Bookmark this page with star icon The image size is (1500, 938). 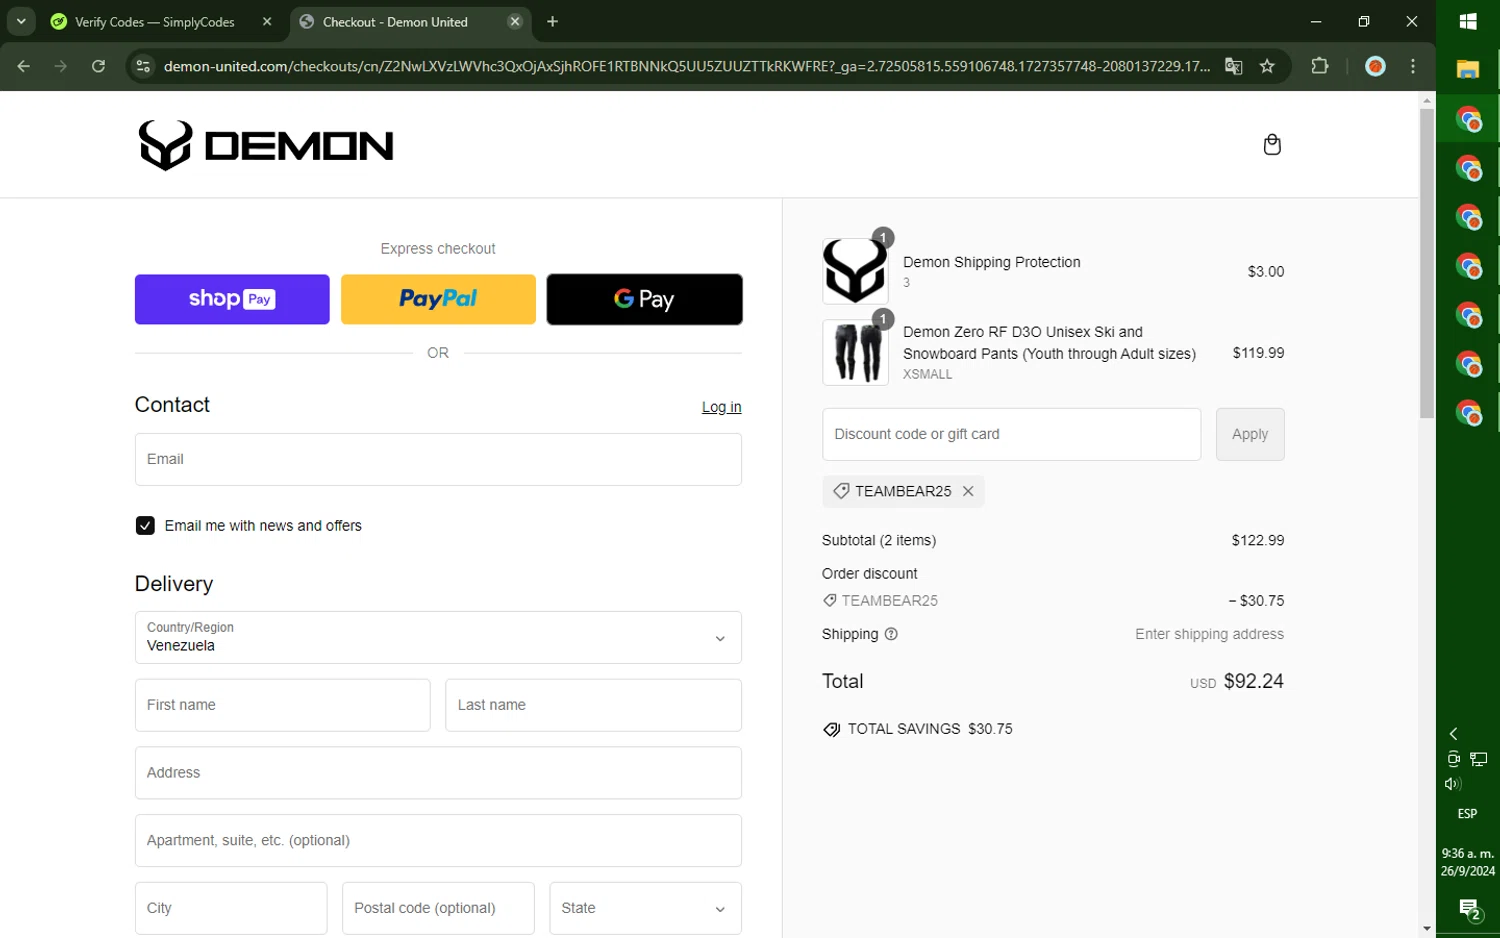point(1267,66)
